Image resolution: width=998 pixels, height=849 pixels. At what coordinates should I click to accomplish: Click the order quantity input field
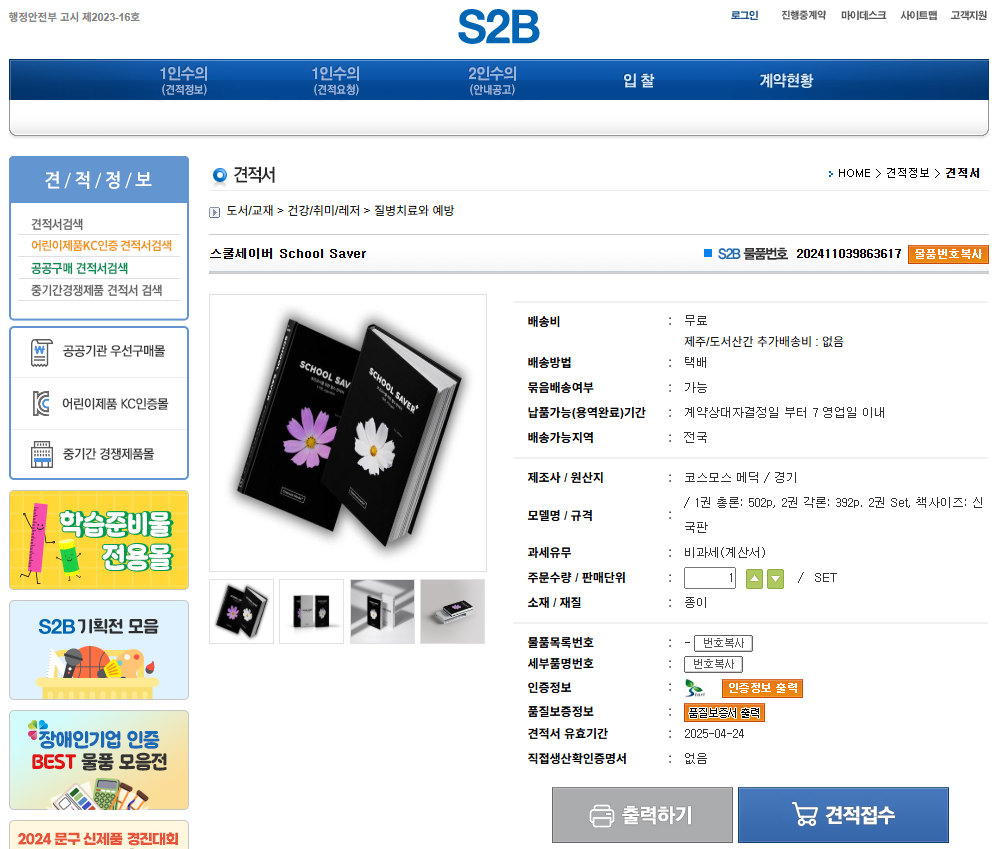(x=710, y=578)
